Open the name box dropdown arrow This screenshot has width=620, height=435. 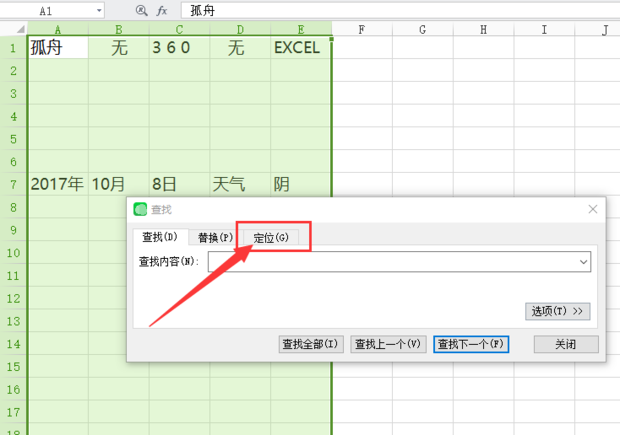tap(98, 10)
